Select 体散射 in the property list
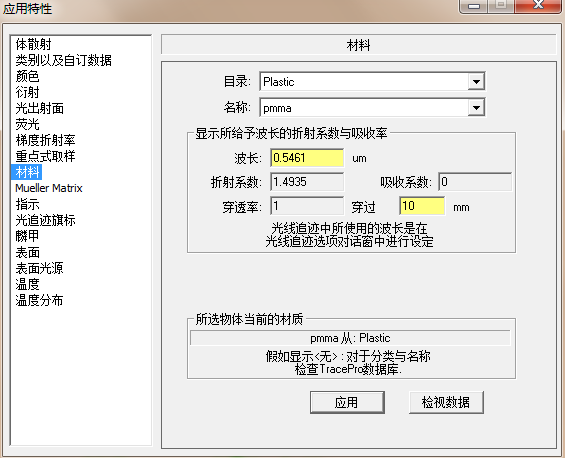Image resolution: width=565 pixels, height=458 pixels. coord(34,44)
